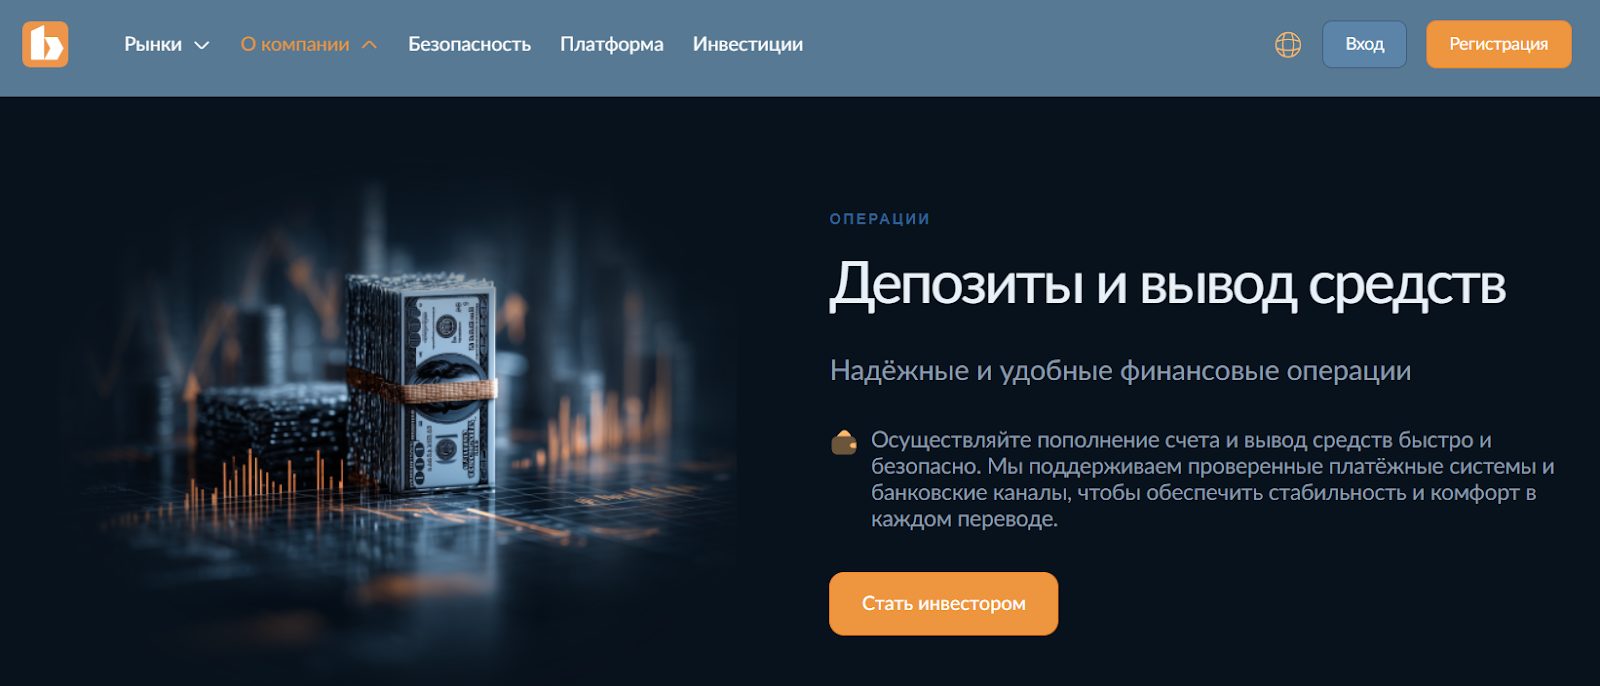Click the ОПЕРАЦИИ section label
Screen dimensions: 1600x686
coord(880,219)
